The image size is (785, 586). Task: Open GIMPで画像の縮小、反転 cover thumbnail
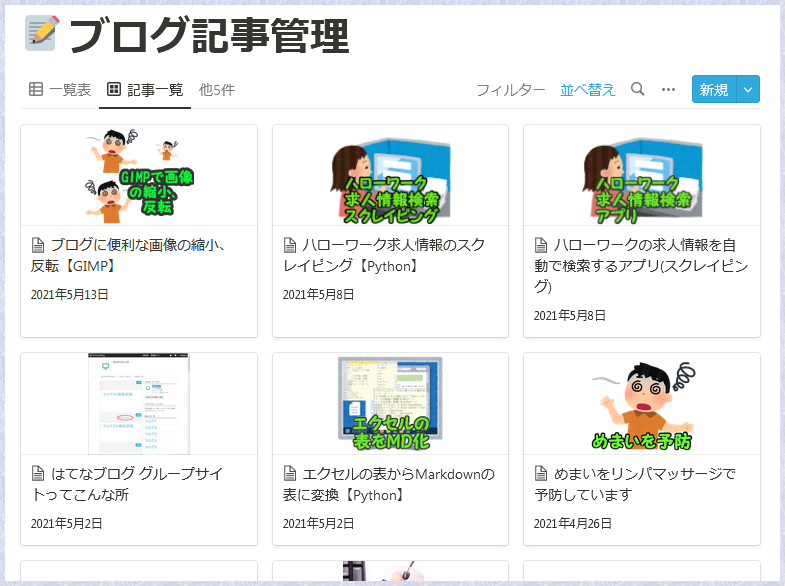coord(139,175)
